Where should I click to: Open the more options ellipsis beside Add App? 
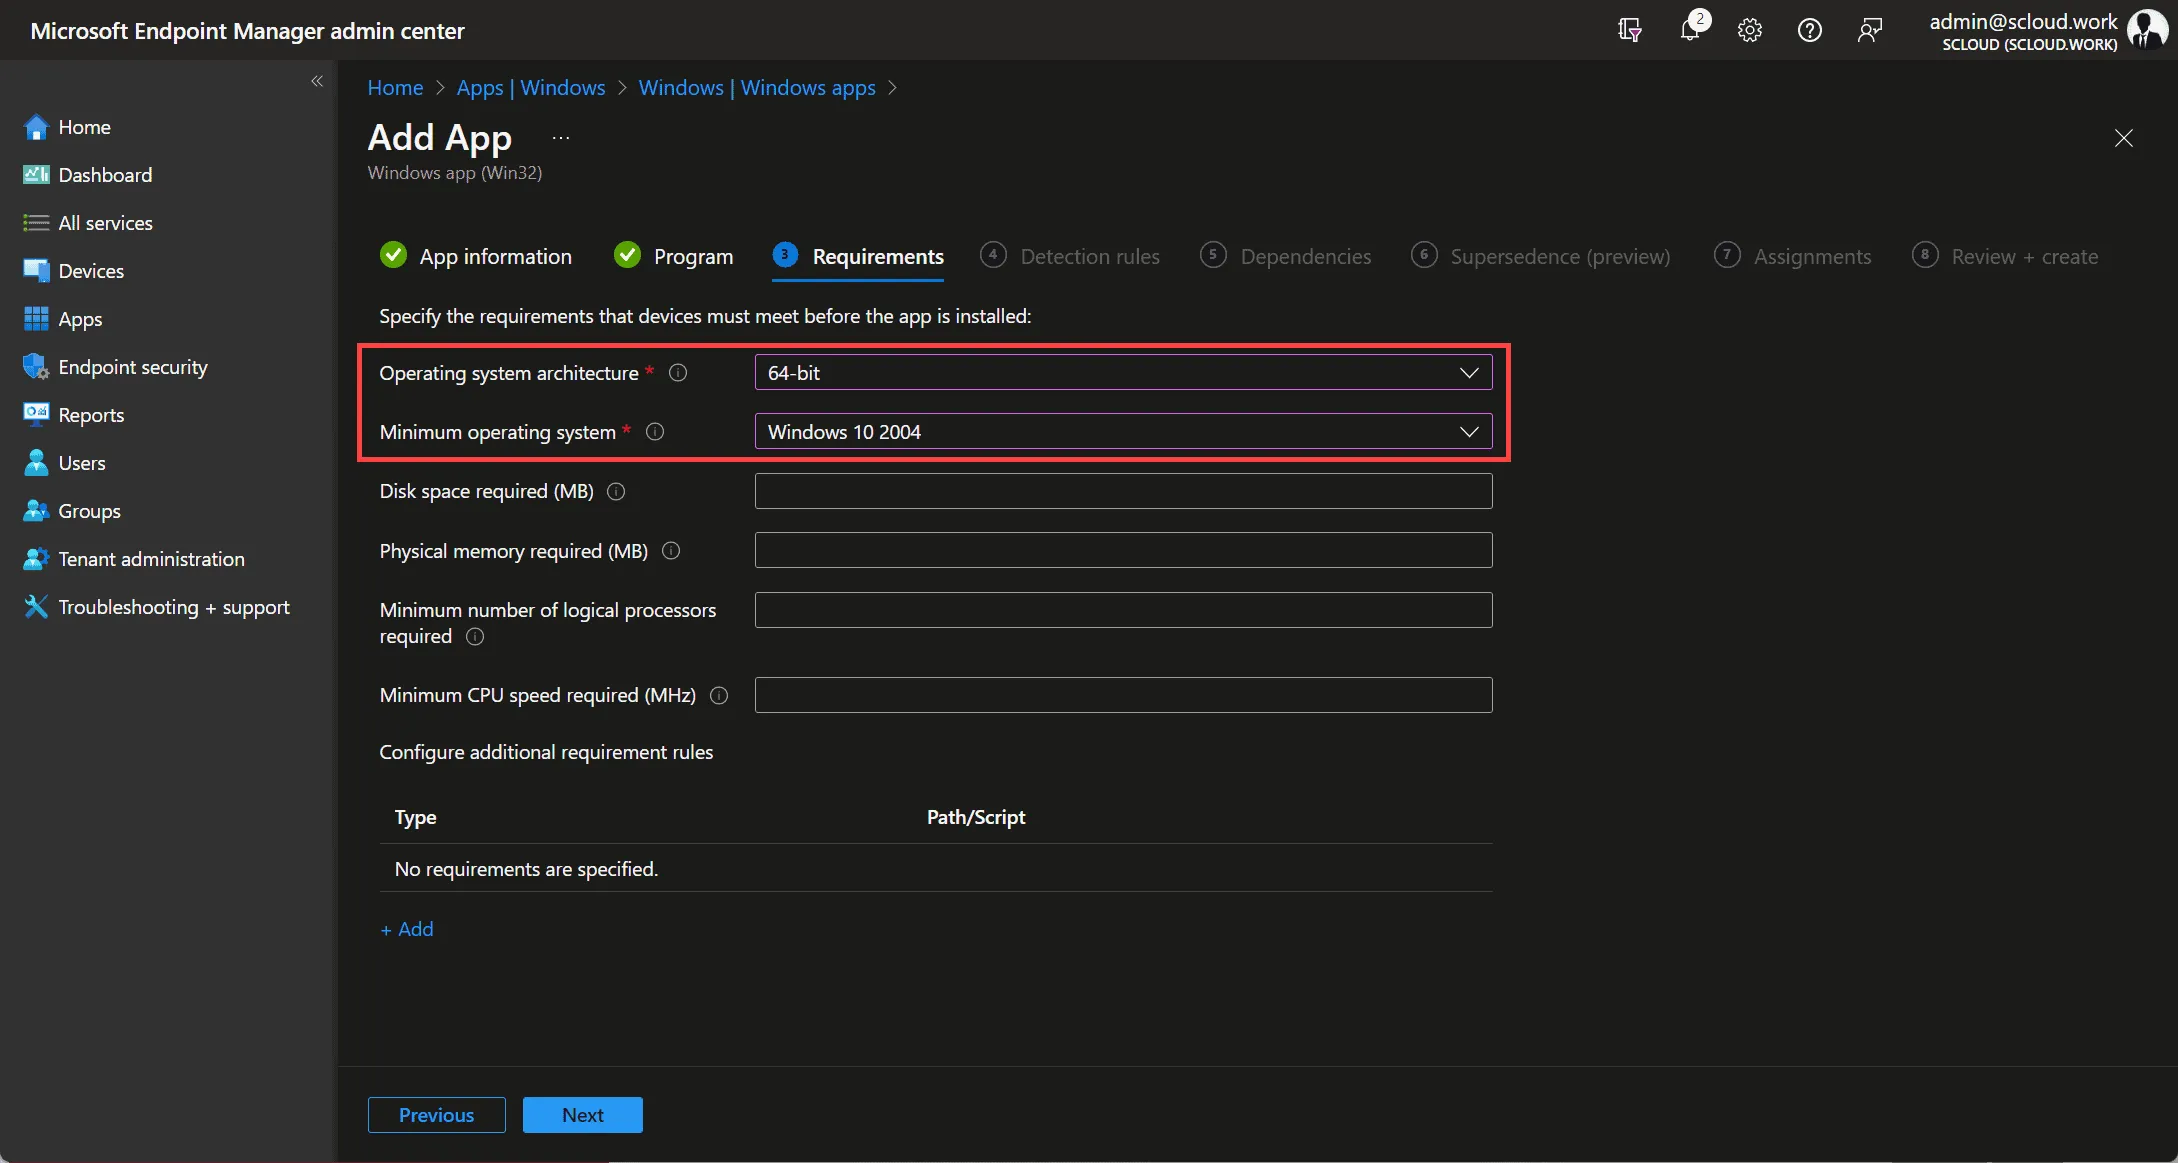pyautogui.click(x=561, y=138)
